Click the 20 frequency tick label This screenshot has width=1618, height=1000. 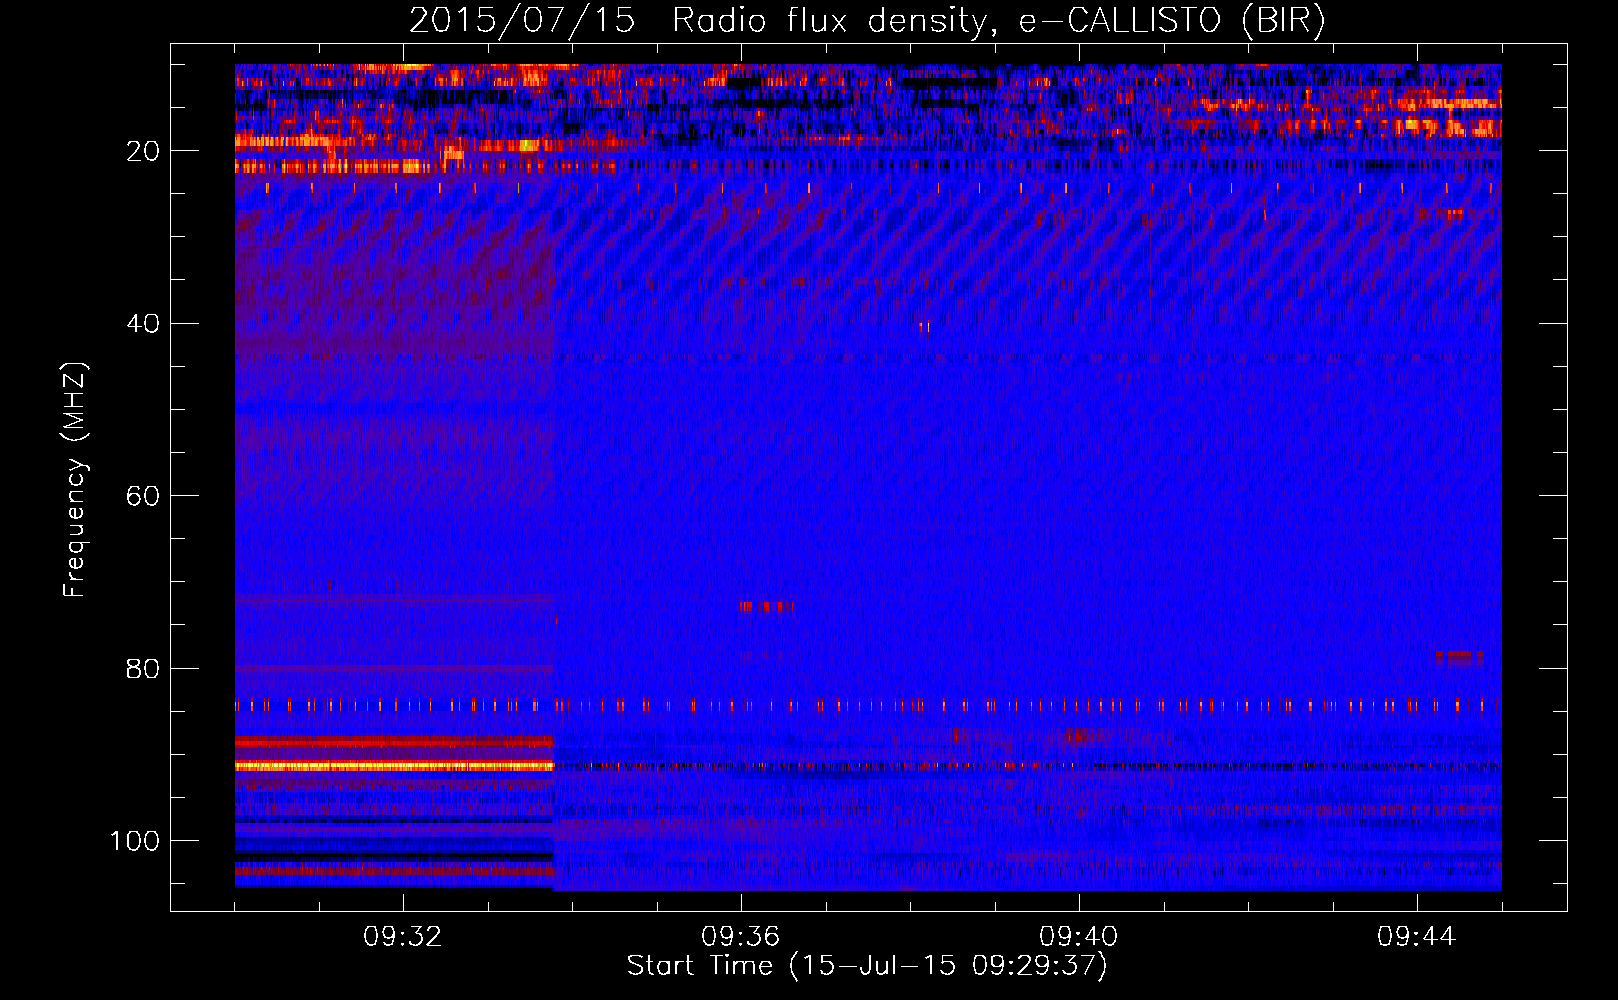click(x=144, y=151)
